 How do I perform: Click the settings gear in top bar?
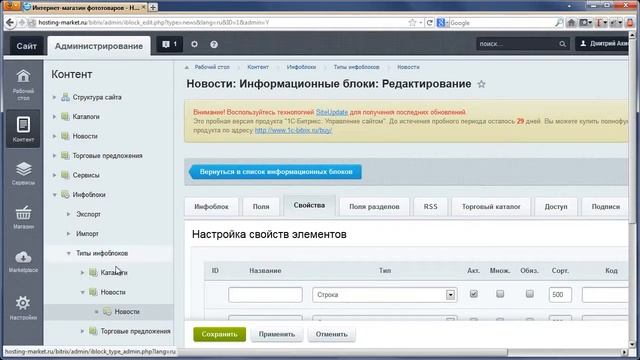click(194, 44)
